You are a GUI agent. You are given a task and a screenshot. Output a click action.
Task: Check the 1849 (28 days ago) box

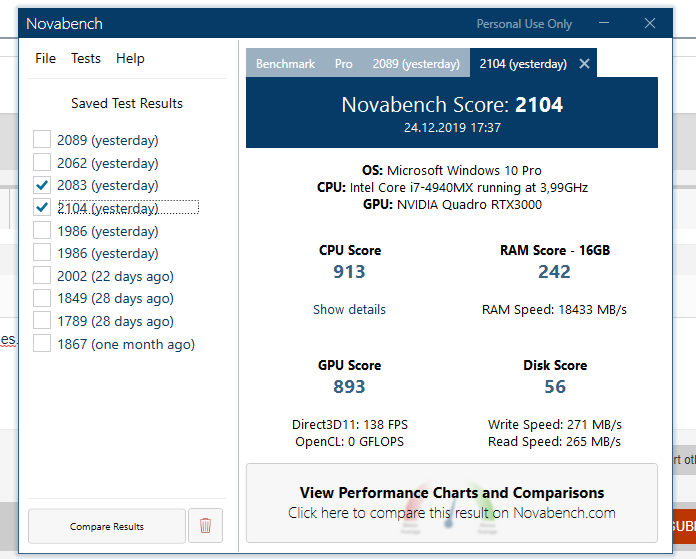42,298
